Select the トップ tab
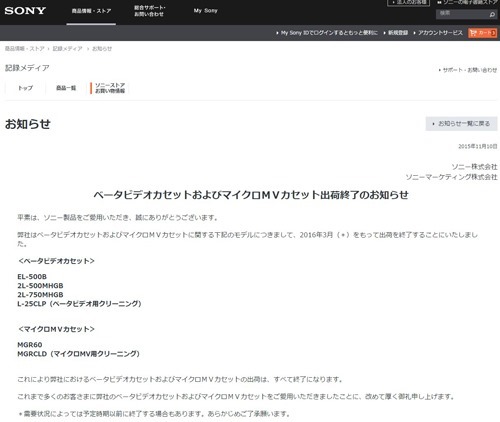500x422 pixels. [25, 88]
